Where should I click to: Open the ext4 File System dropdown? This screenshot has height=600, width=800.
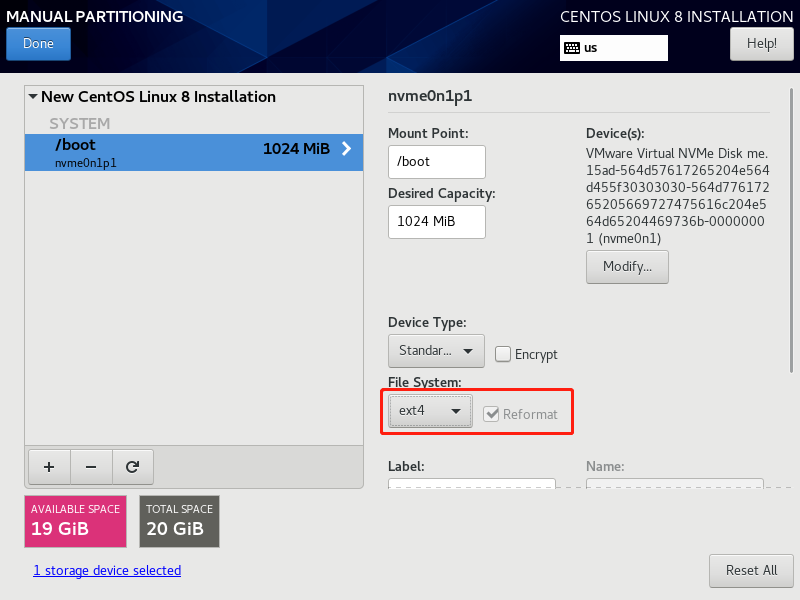430,411
